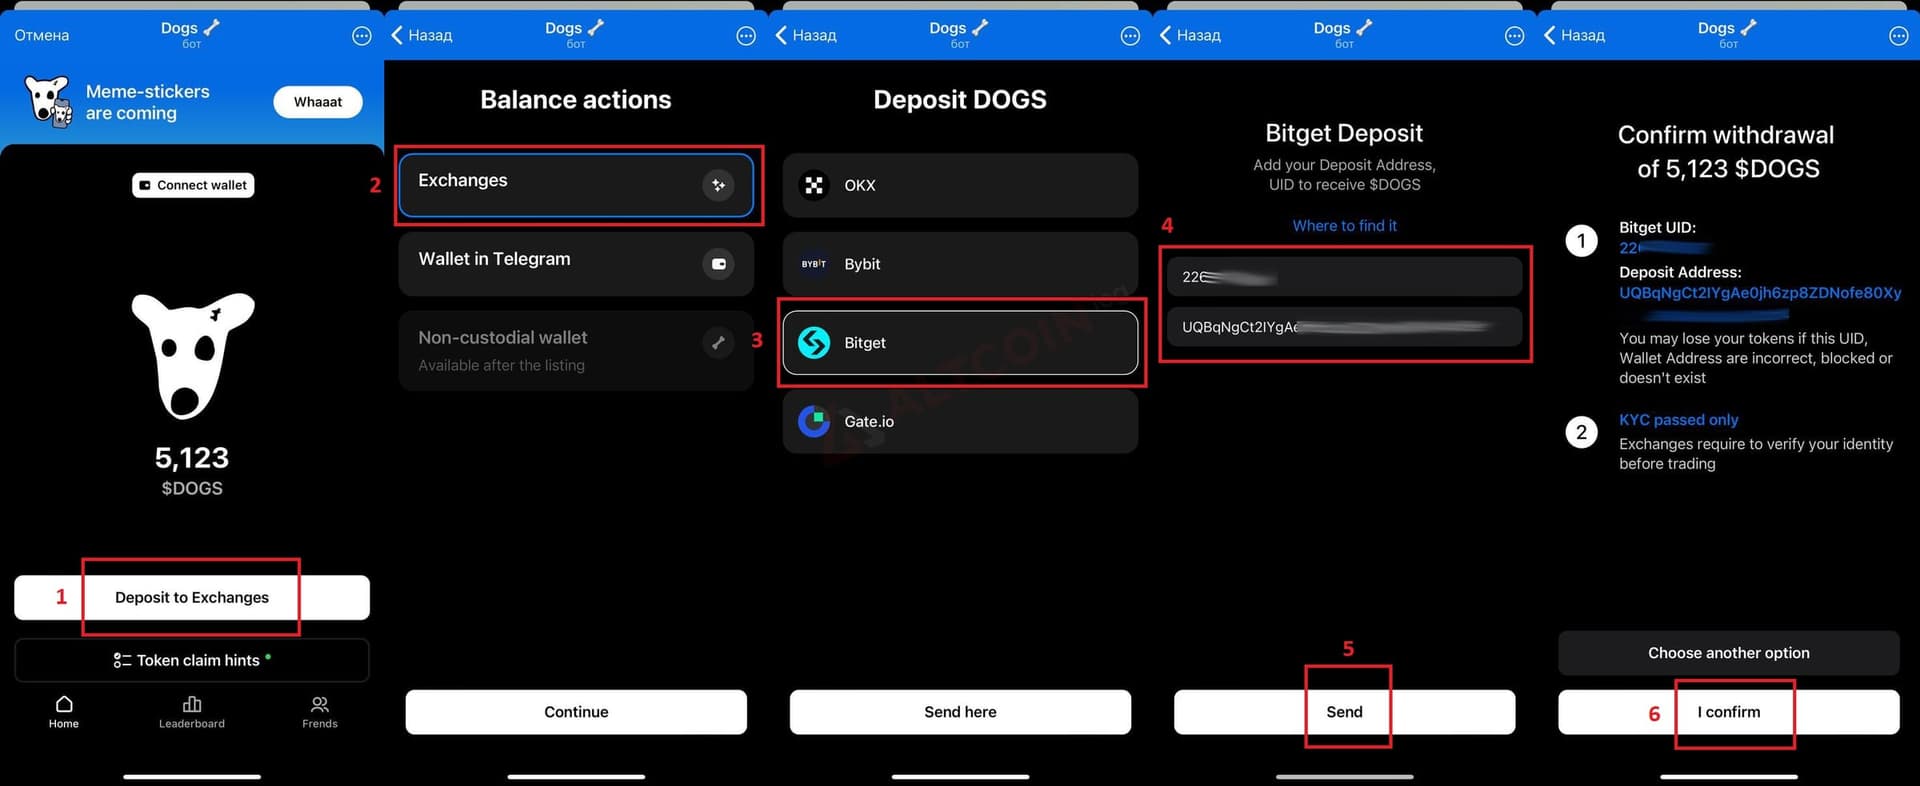The image size is (1920, 786).
Task: Tap the large Dogs mascot image
Action: 193,355
